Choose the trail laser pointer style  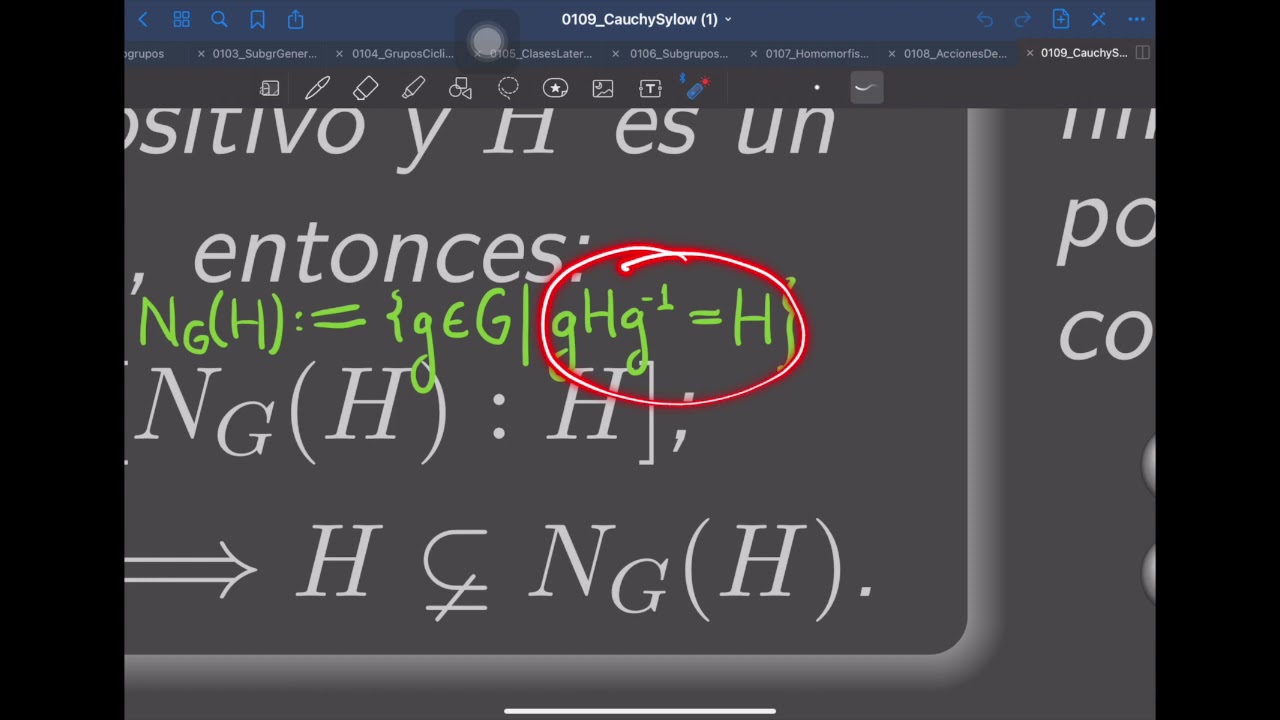coord(866,88)
